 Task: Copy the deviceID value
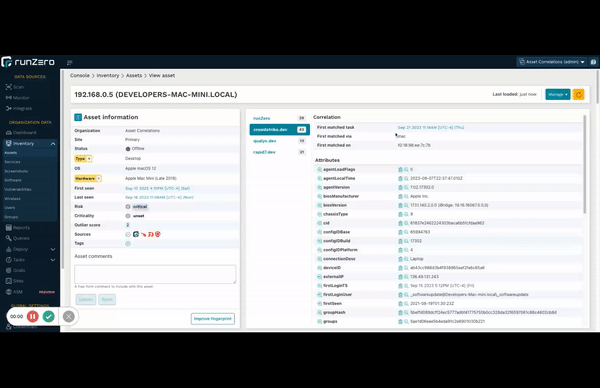pos(400,268)
